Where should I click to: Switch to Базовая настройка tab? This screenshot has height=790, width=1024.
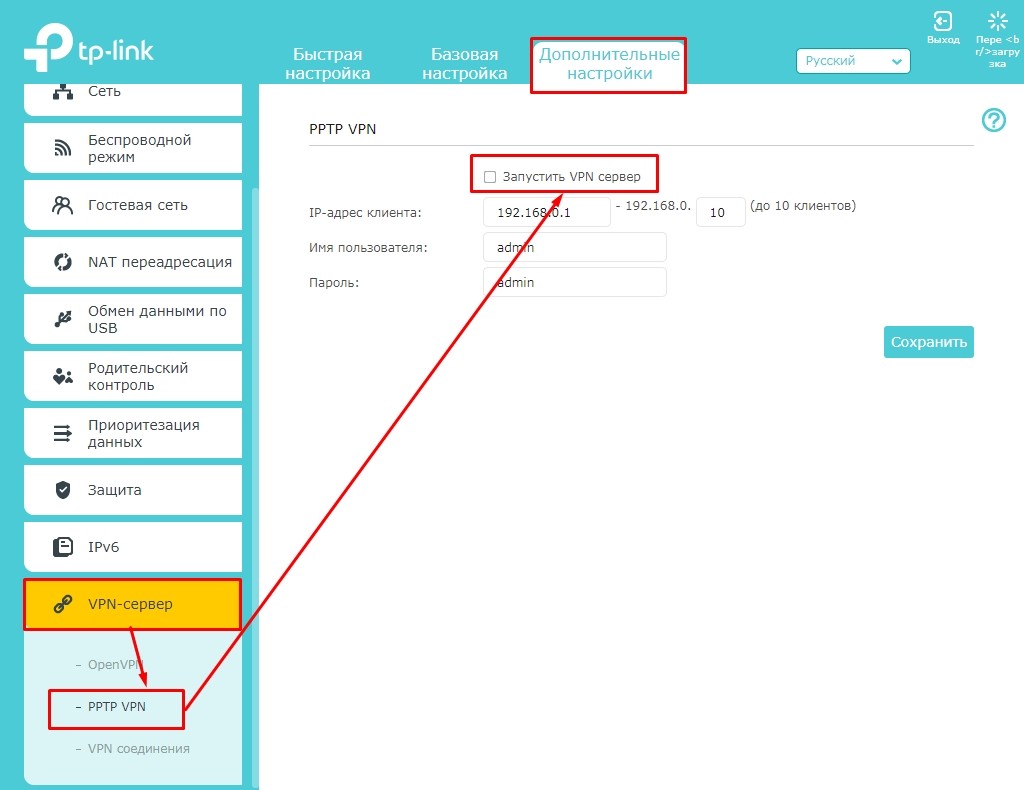coord(464,63)
